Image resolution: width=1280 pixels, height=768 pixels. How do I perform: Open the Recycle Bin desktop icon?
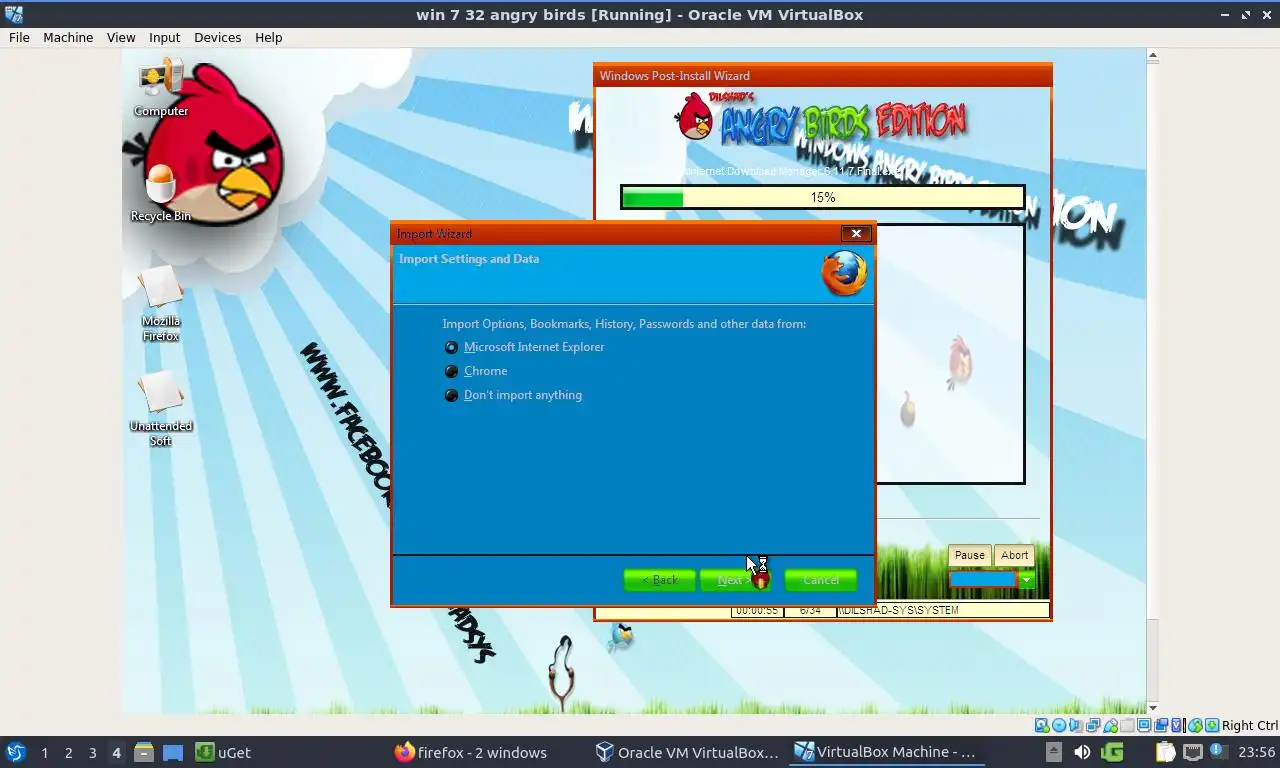[161, 192]
